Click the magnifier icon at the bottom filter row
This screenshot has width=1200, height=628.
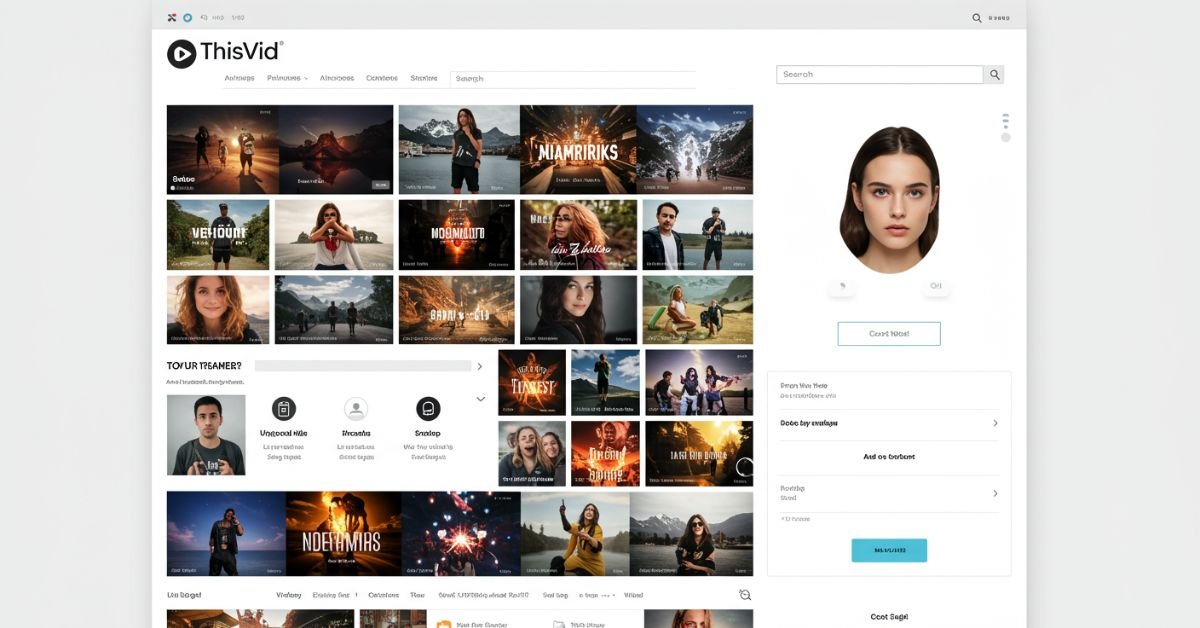click(x=744, y=595)
